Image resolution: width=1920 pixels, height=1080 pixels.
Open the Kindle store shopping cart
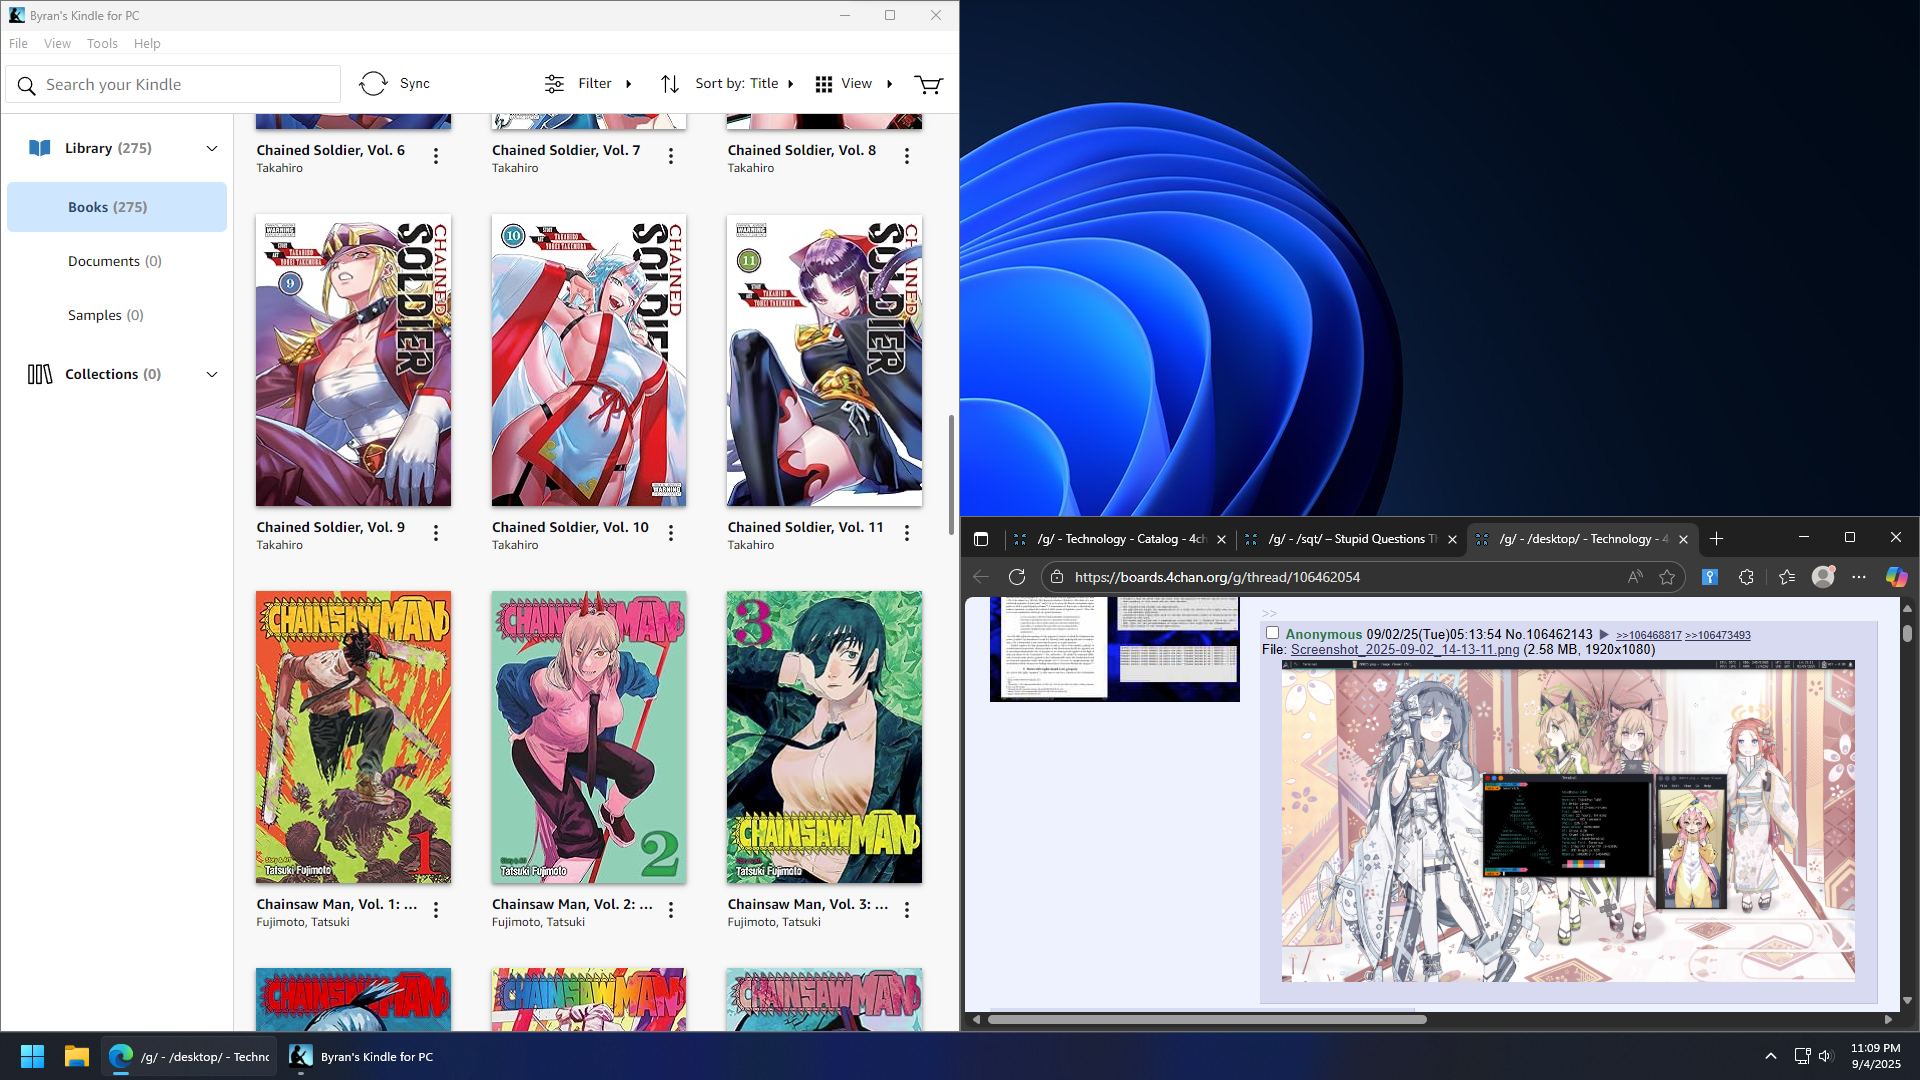pos(928,84)
